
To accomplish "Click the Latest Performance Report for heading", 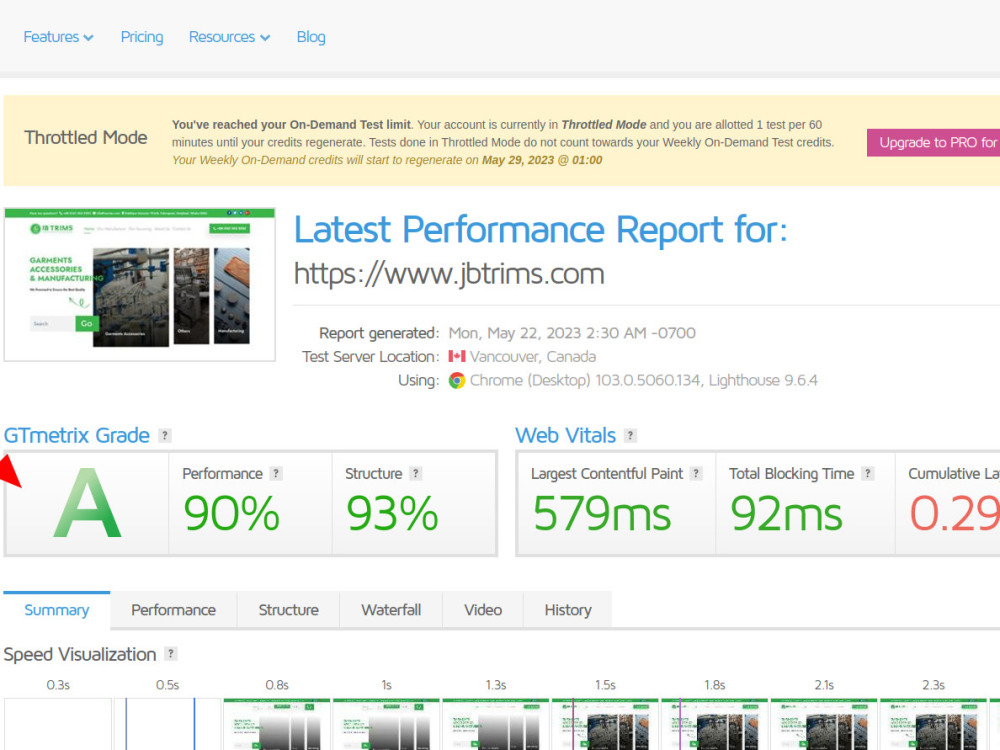I will click(x=541, y=230).
